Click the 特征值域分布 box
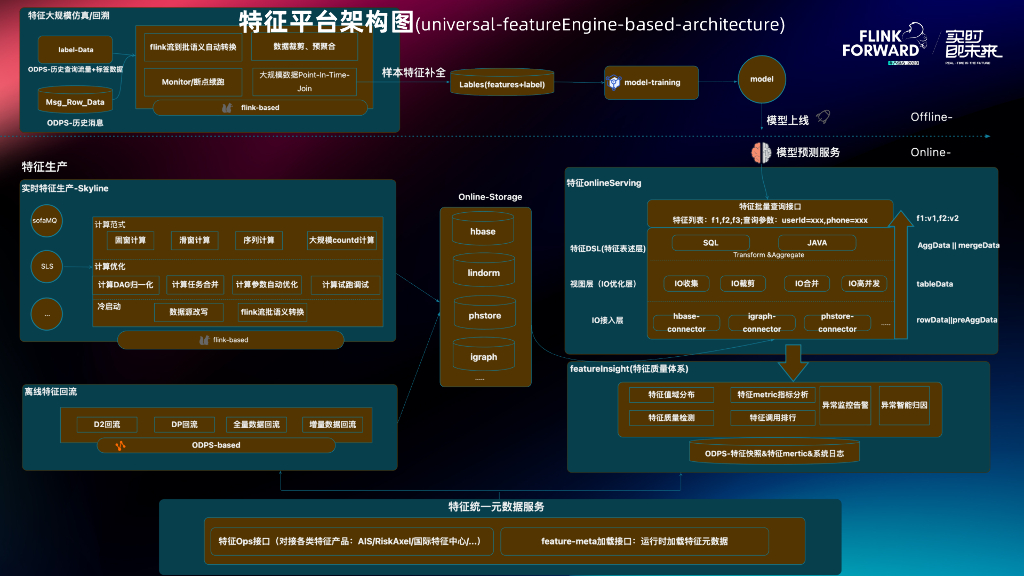The image size is (1024, 576). coord(671,395)
